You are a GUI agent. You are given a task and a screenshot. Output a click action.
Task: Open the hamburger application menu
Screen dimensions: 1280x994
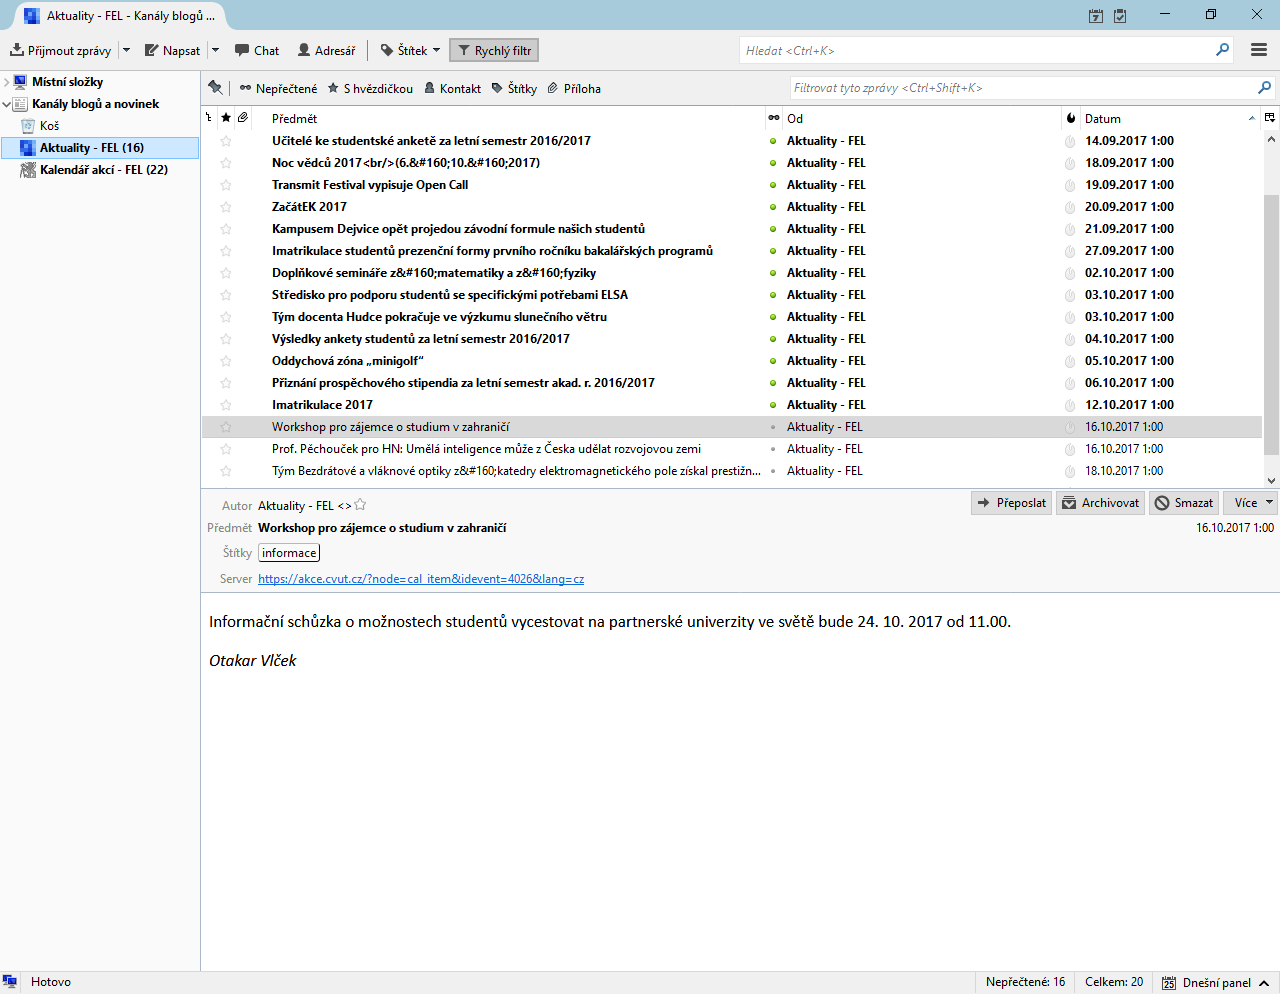click(x=1259, y=50)
